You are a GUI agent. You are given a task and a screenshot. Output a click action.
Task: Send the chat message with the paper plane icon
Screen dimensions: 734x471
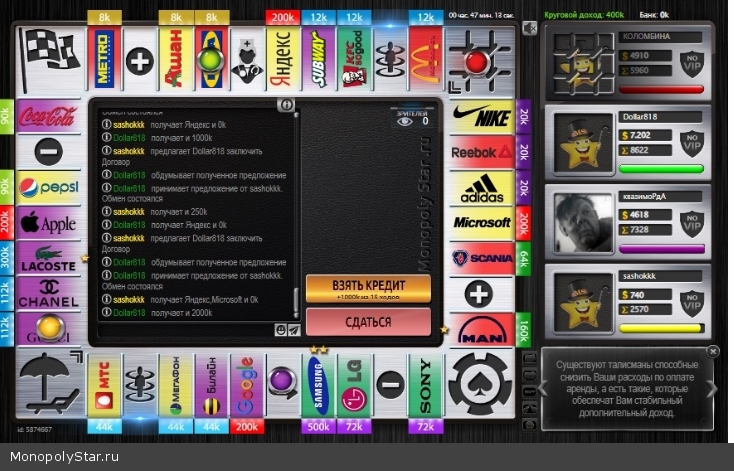click(294, 330)
